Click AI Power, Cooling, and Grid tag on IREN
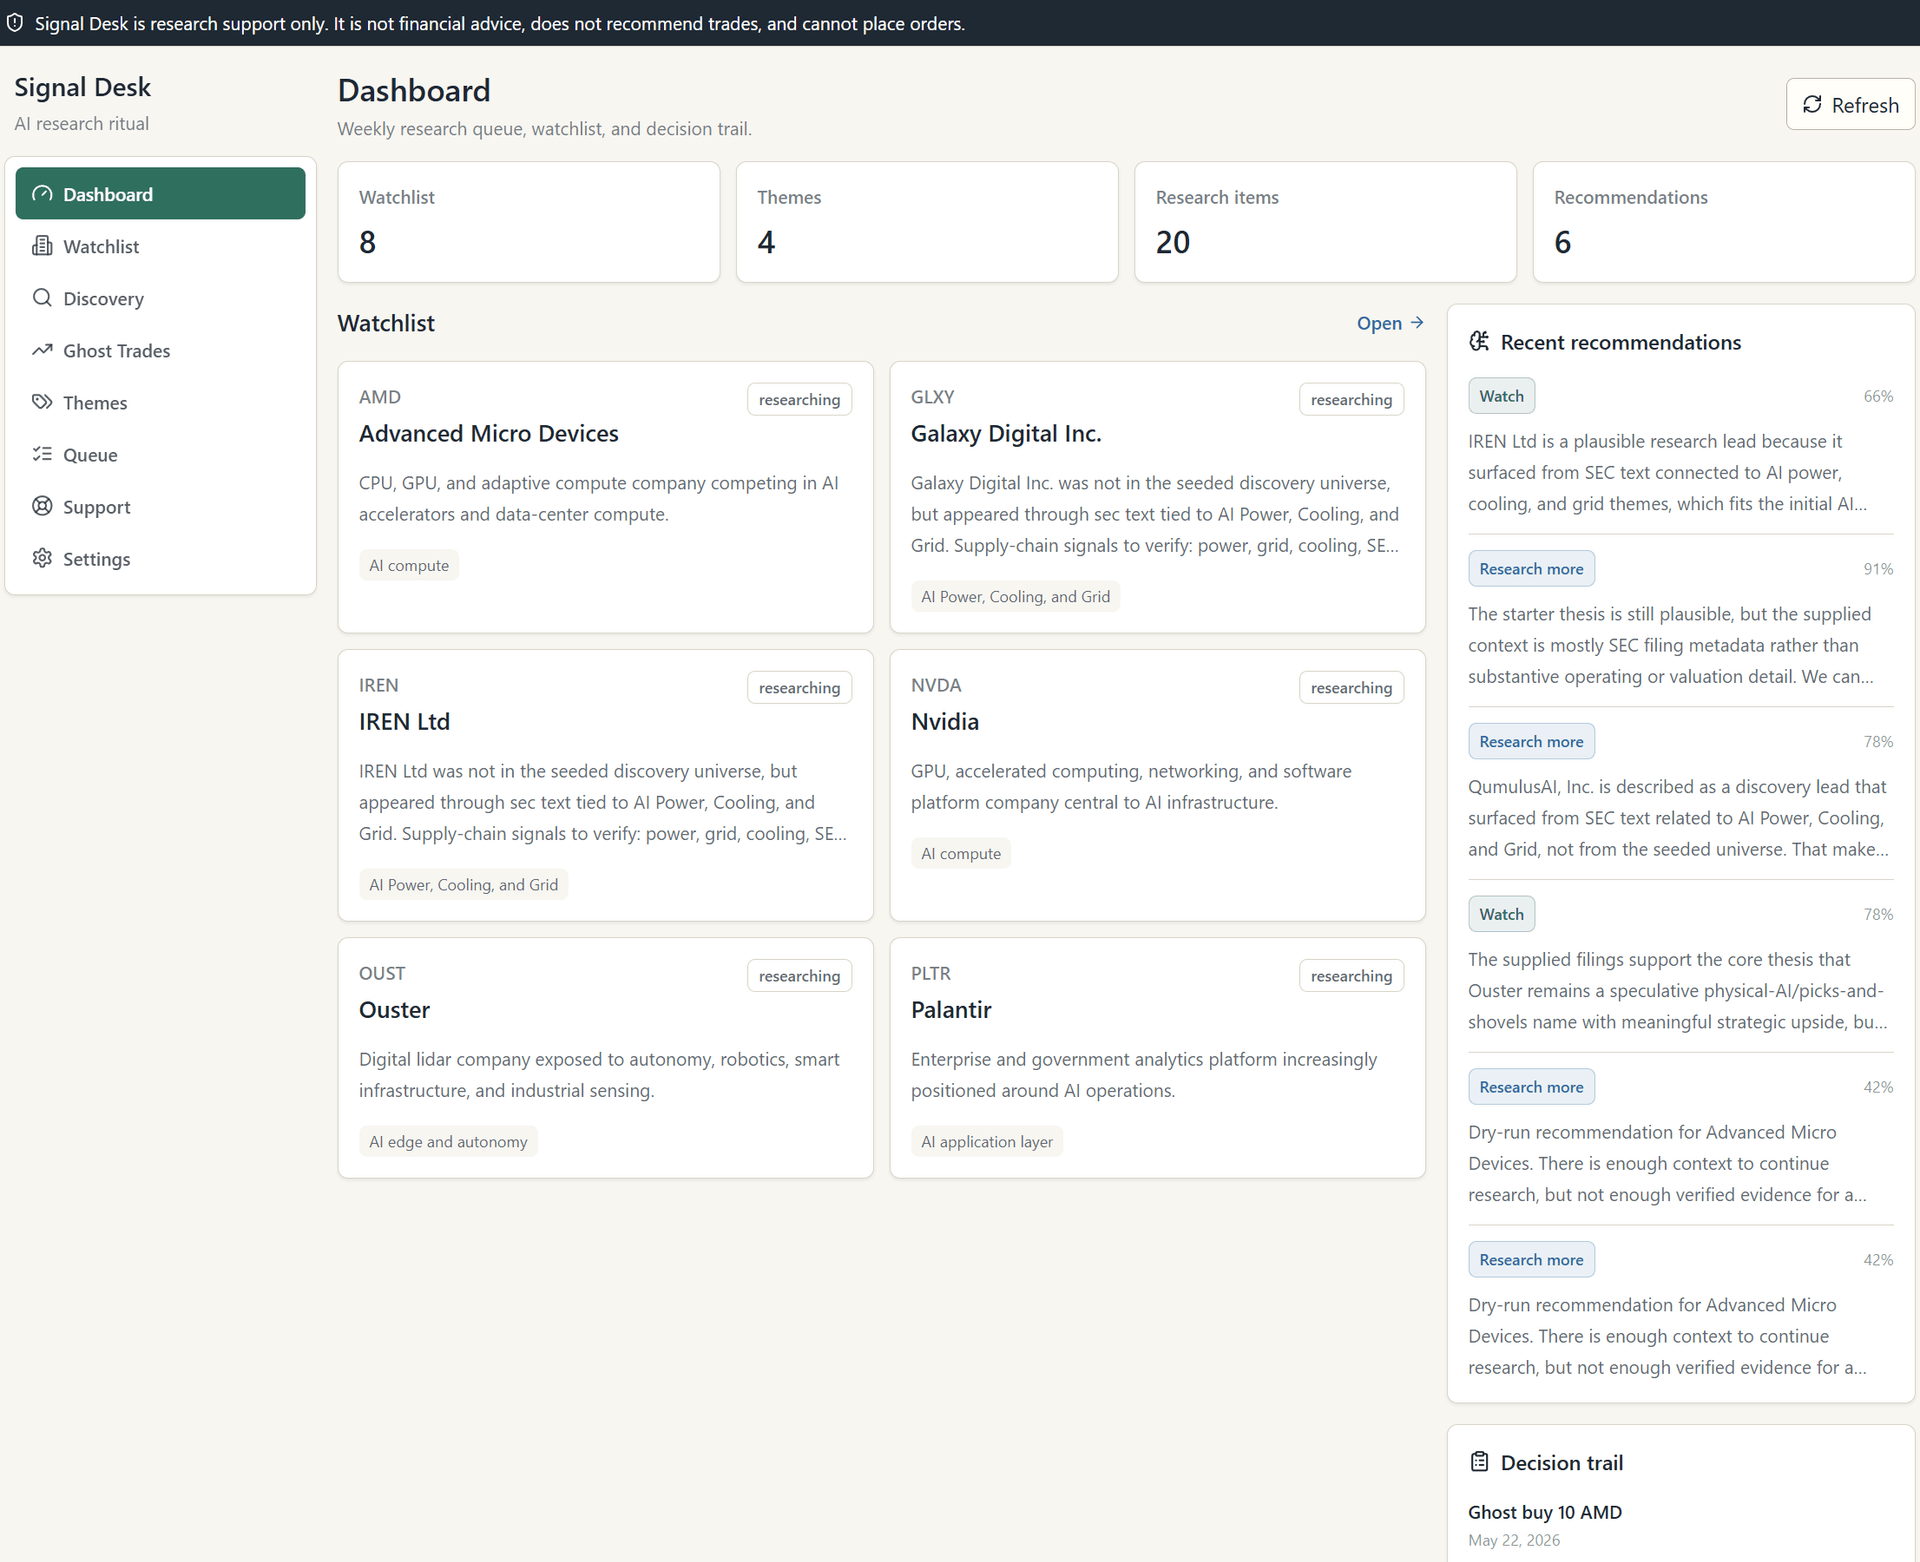Screen dimensions: 1920x1562 (463, 884)
